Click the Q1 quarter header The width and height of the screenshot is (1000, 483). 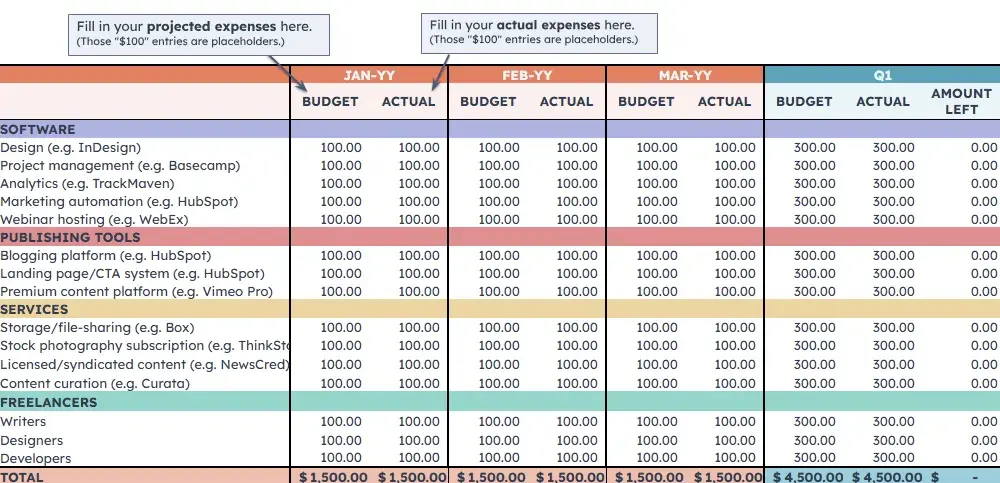881,75
